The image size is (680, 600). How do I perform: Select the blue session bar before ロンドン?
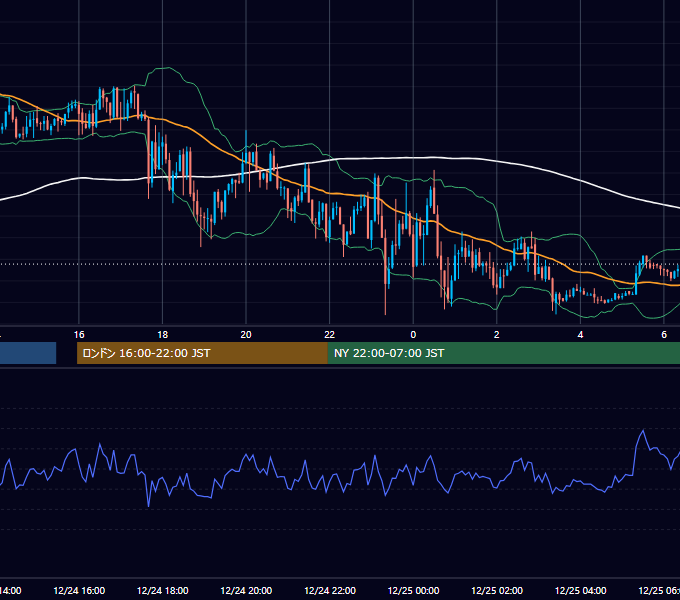click(x=28, y=353)
